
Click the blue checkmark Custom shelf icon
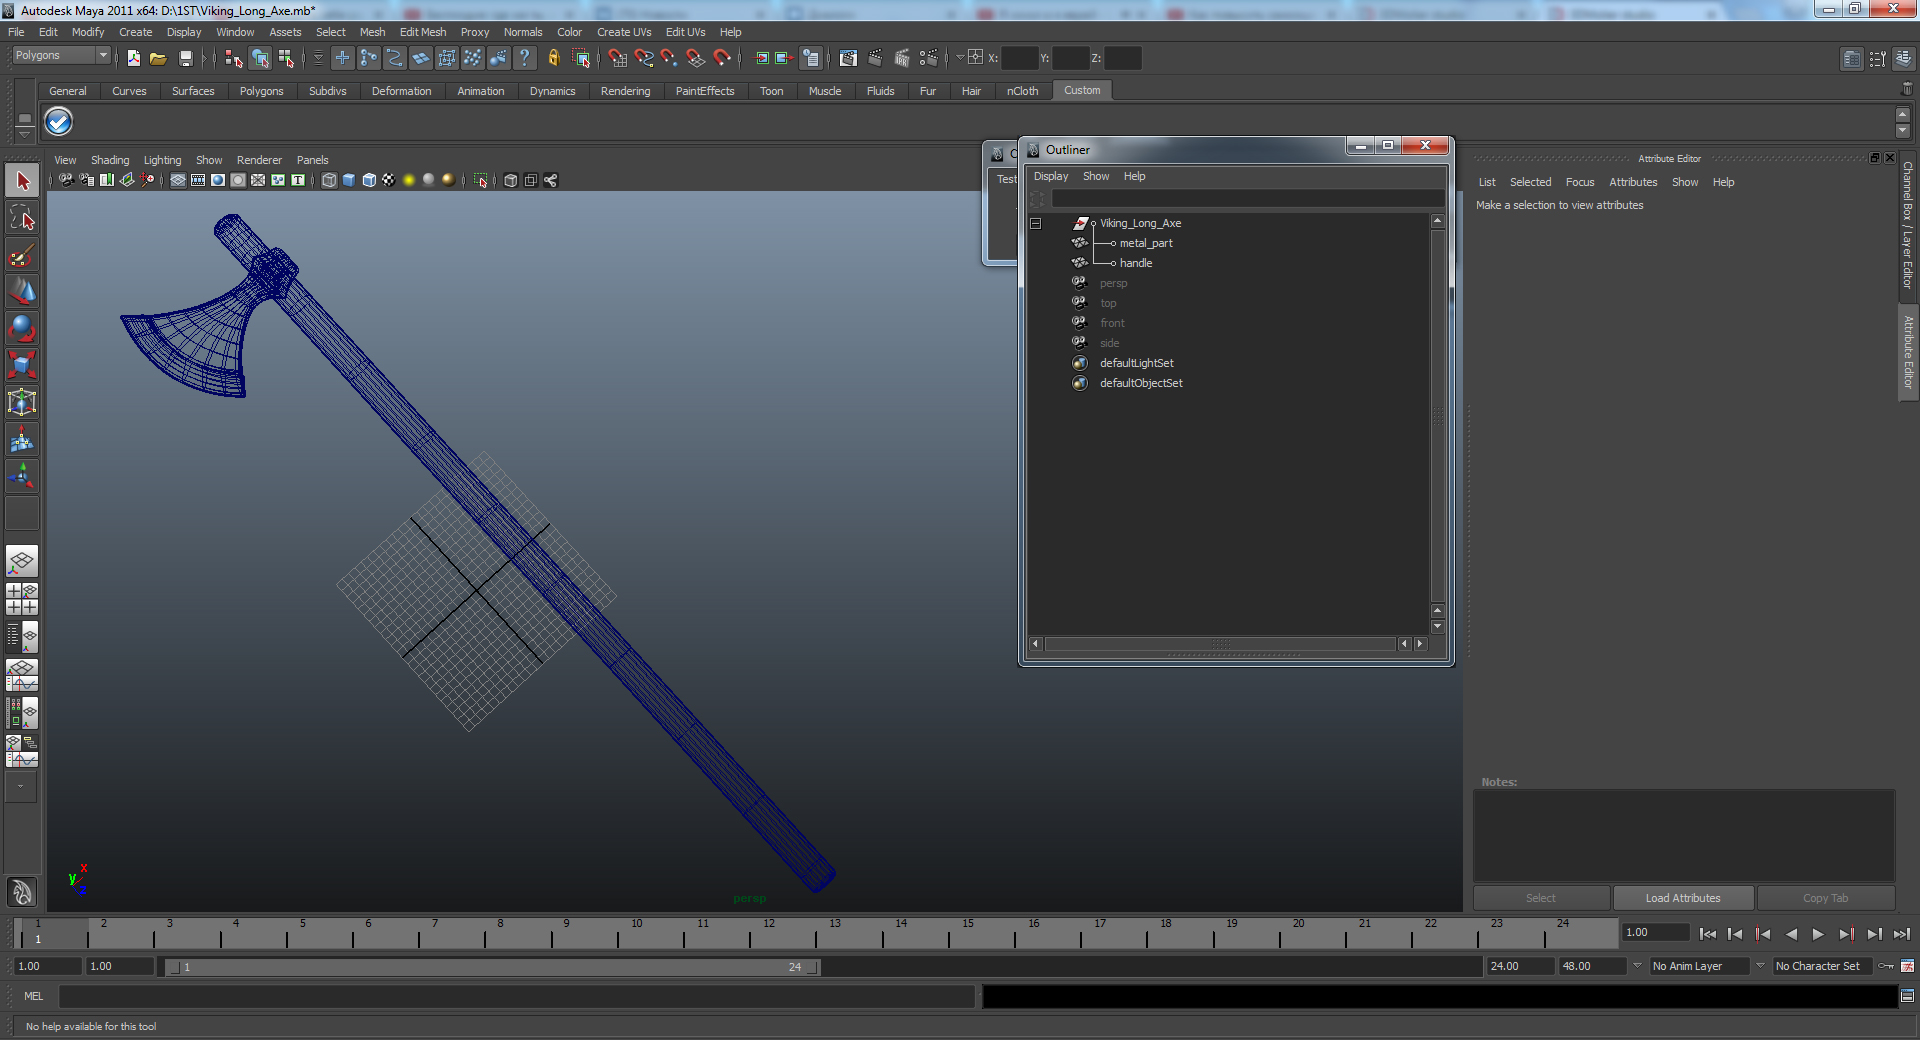click(x=59, y=122)
